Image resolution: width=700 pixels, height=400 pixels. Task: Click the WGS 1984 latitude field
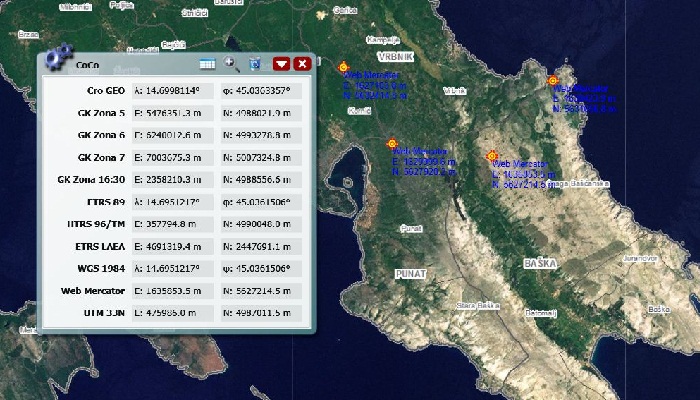[263, 268]
